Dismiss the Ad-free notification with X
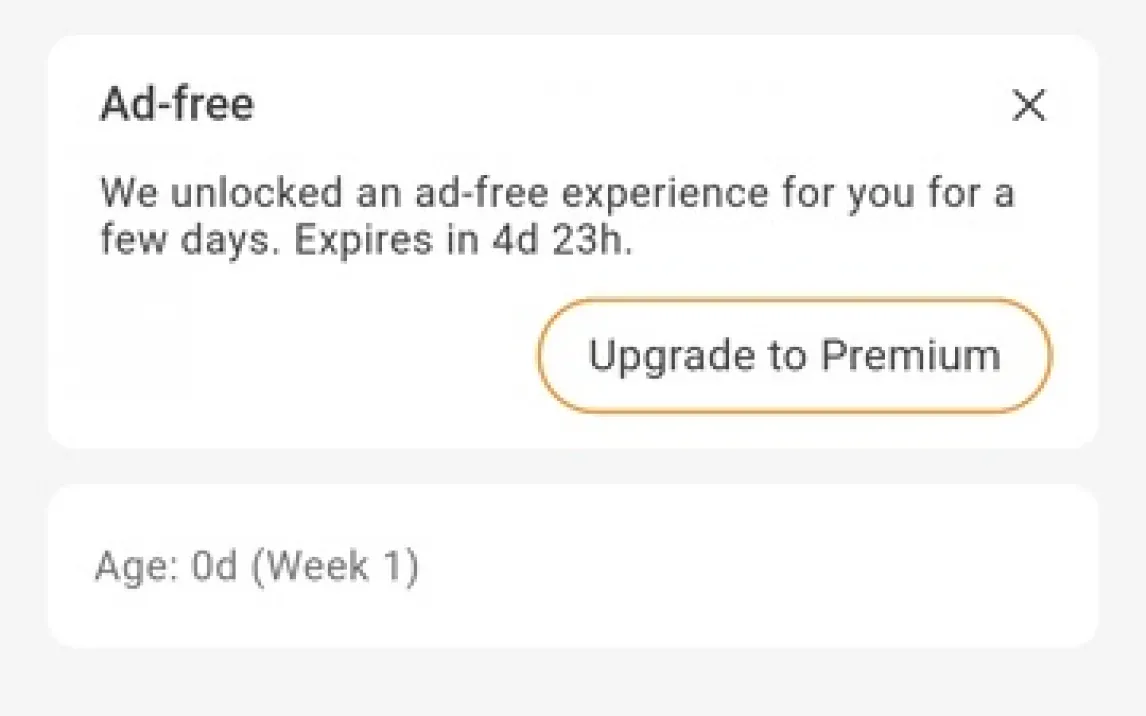Viewport: 1146px width, 716px height. point(1028,105)
